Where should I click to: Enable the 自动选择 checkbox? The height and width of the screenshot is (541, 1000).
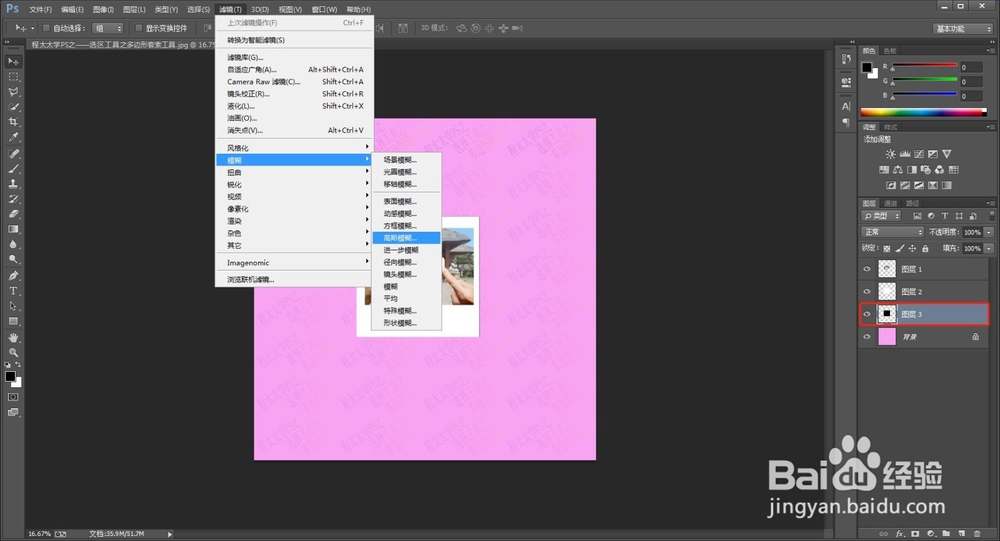pos(46,28)
